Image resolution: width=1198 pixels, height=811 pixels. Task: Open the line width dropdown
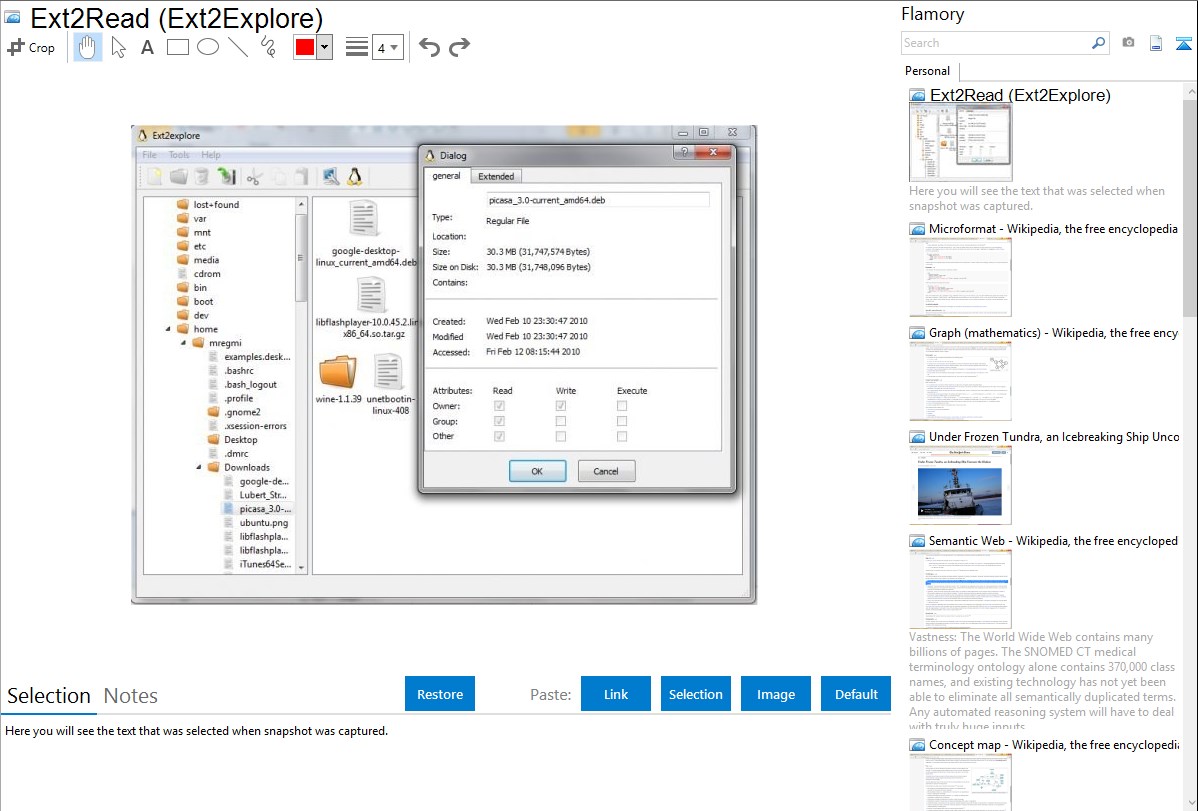388,47
